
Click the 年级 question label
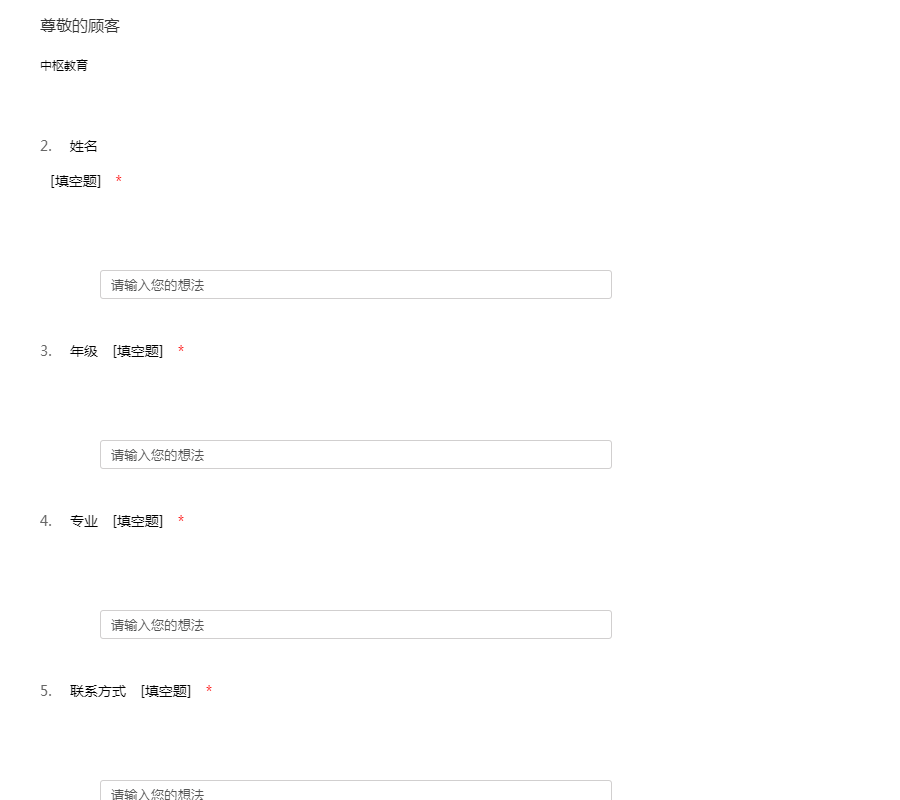click(84, 351)
